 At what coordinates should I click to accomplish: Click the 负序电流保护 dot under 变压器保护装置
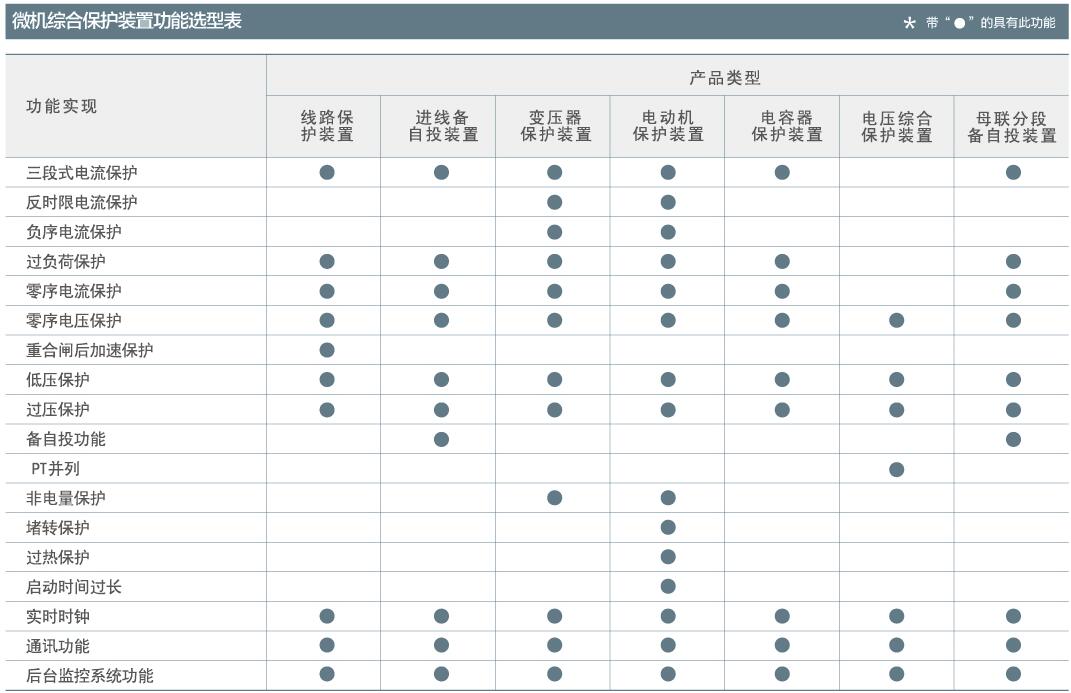click(554, 232)
